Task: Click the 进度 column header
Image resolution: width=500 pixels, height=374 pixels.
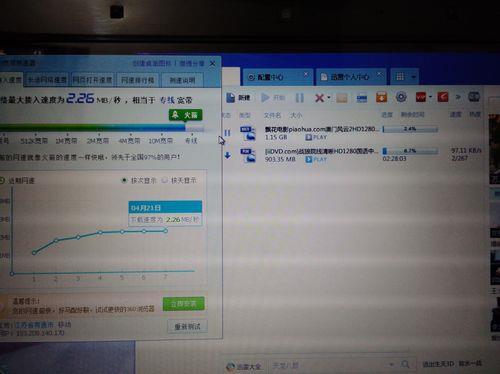Action: (387, 115)
